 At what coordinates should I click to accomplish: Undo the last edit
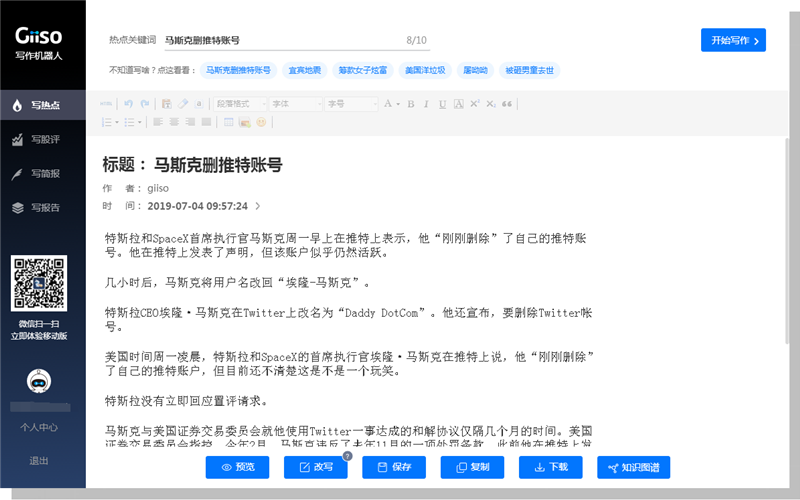click(129, 104)
